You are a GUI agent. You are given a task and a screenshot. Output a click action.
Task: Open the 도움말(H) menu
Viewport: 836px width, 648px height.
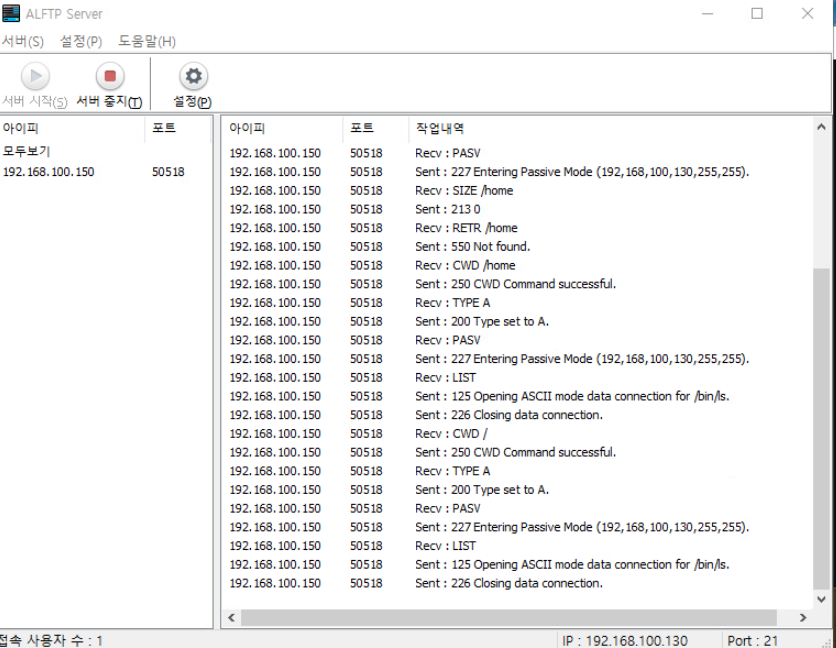point(147,42)
